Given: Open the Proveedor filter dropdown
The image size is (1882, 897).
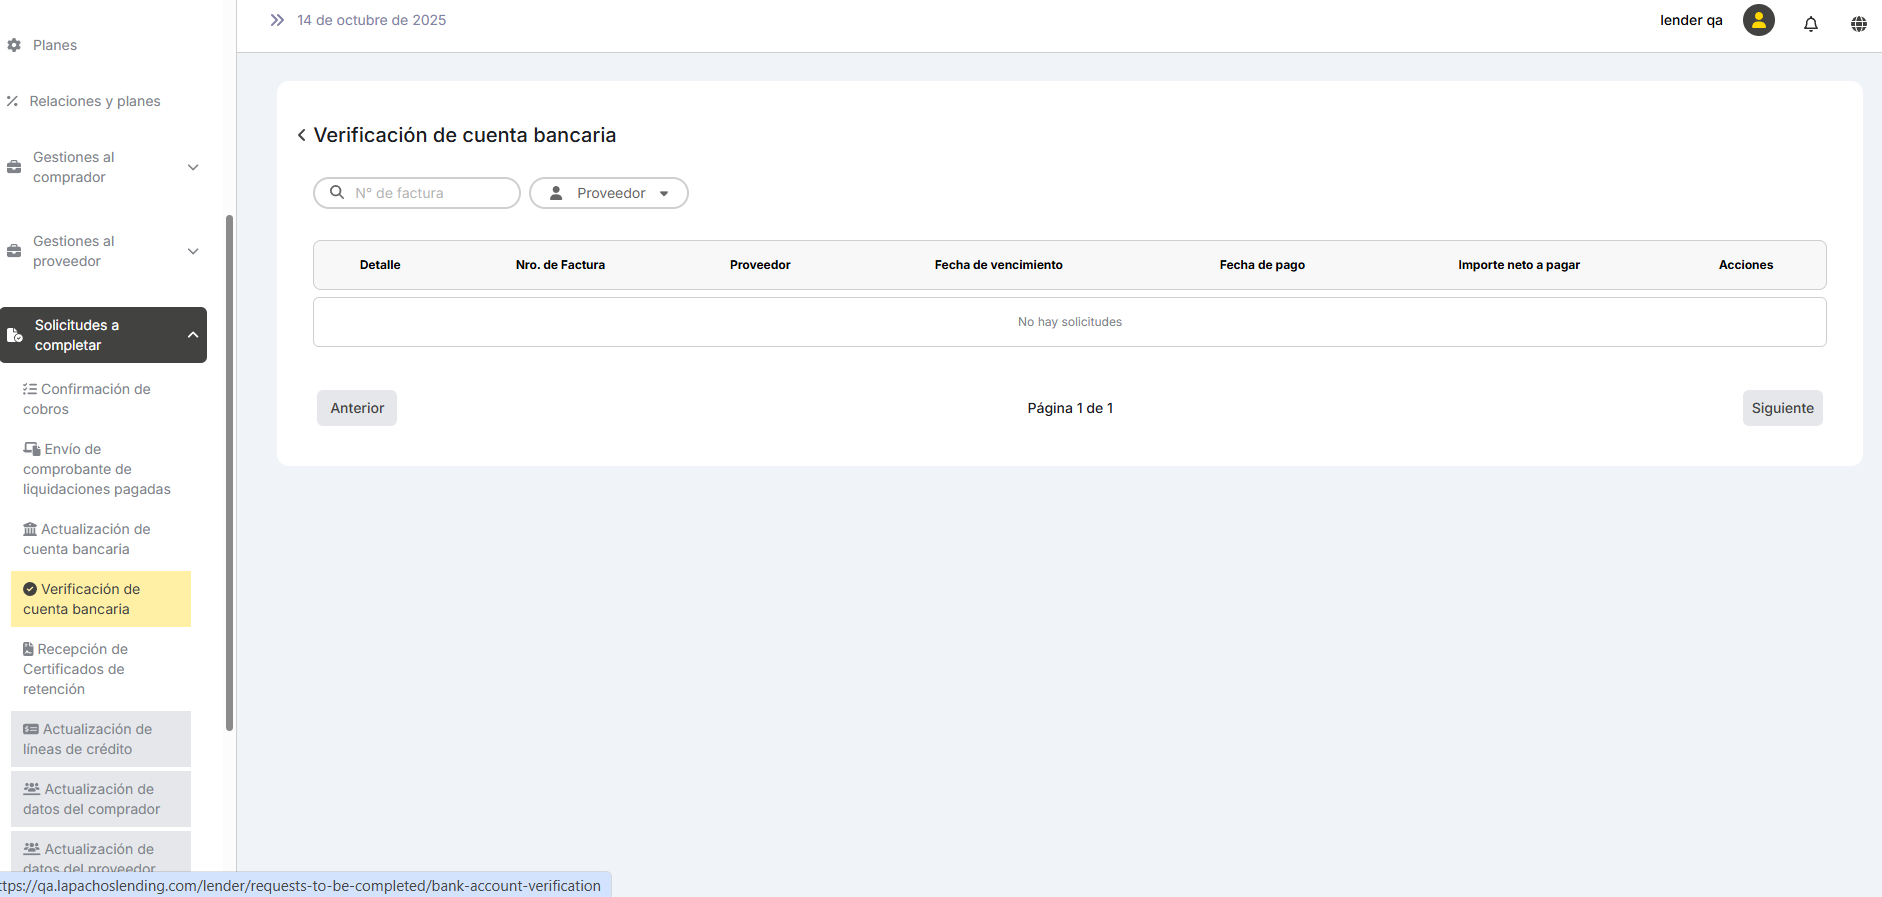Looking at the screenshot, I should pos(608,193).
